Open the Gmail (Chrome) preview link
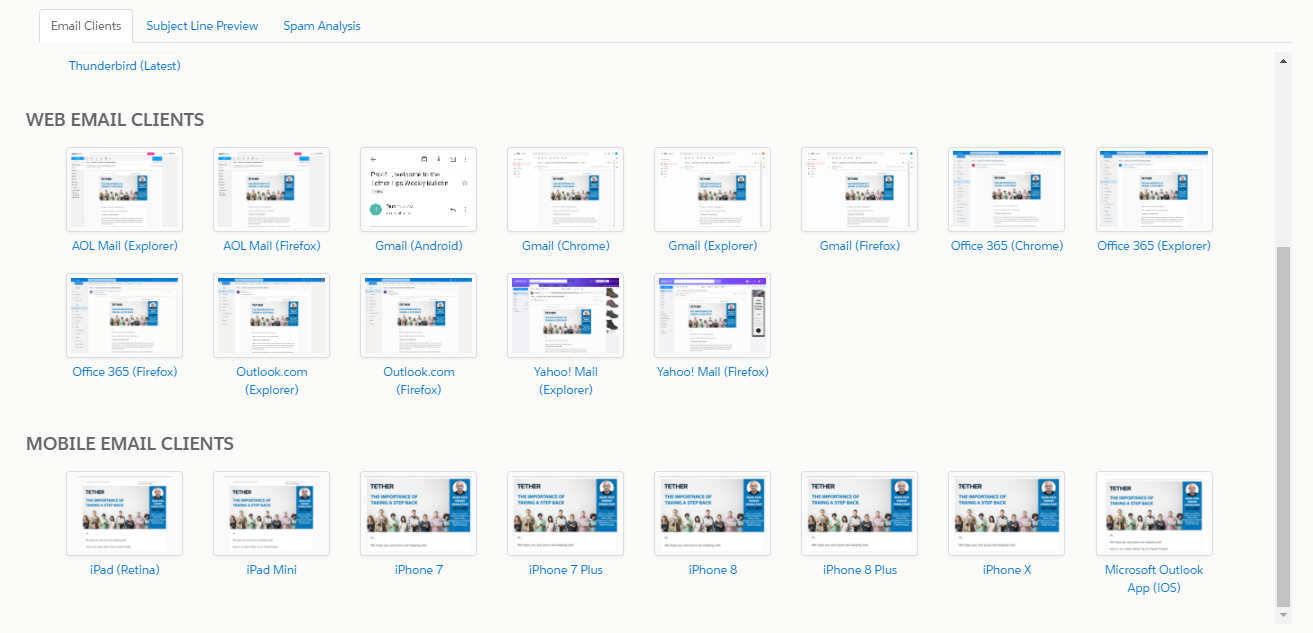 tap(565, 245)
